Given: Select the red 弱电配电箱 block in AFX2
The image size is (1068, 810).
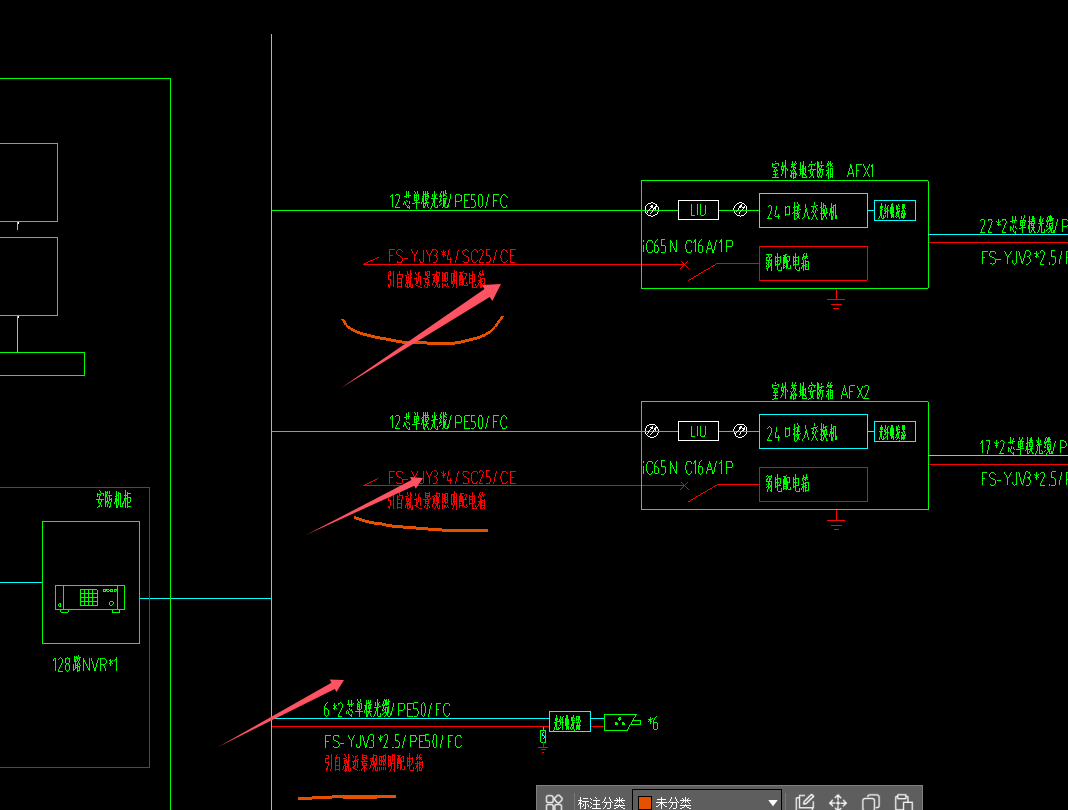Looking at the screenshot, I should point(813,484).
